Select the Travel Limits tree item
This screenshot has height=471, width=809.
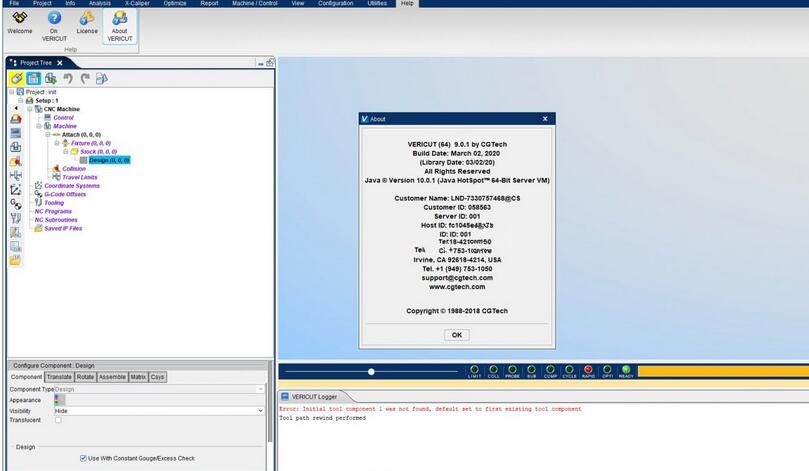[x=79, y=177]
